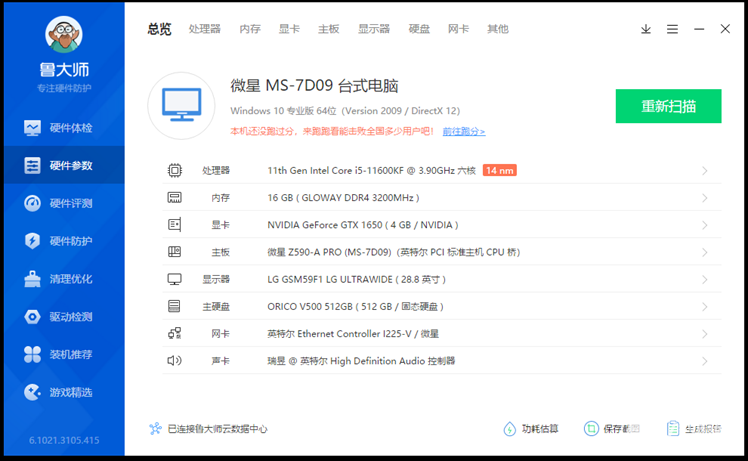Click the 内存 memory row icon
This screenshot has width=748, height=461.
pos(175,198)
